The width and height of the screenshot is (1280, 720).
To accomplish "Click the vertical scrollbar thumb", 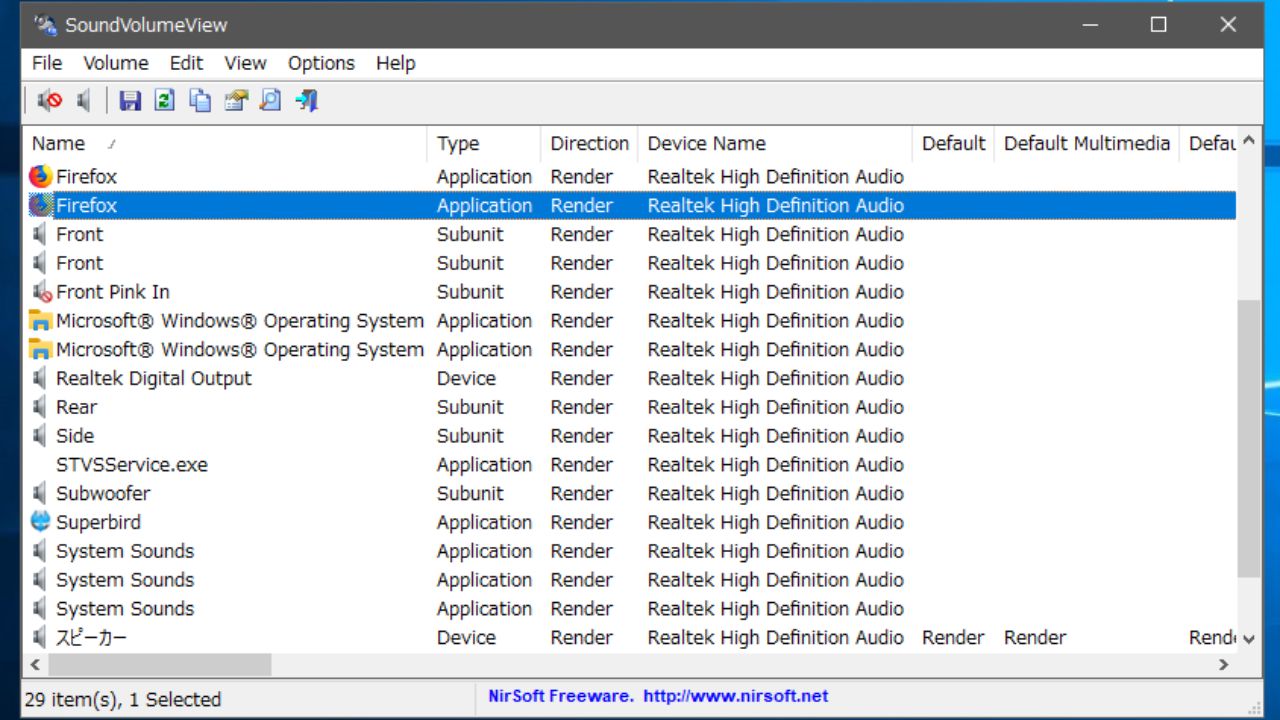I will coord(1248,437).
